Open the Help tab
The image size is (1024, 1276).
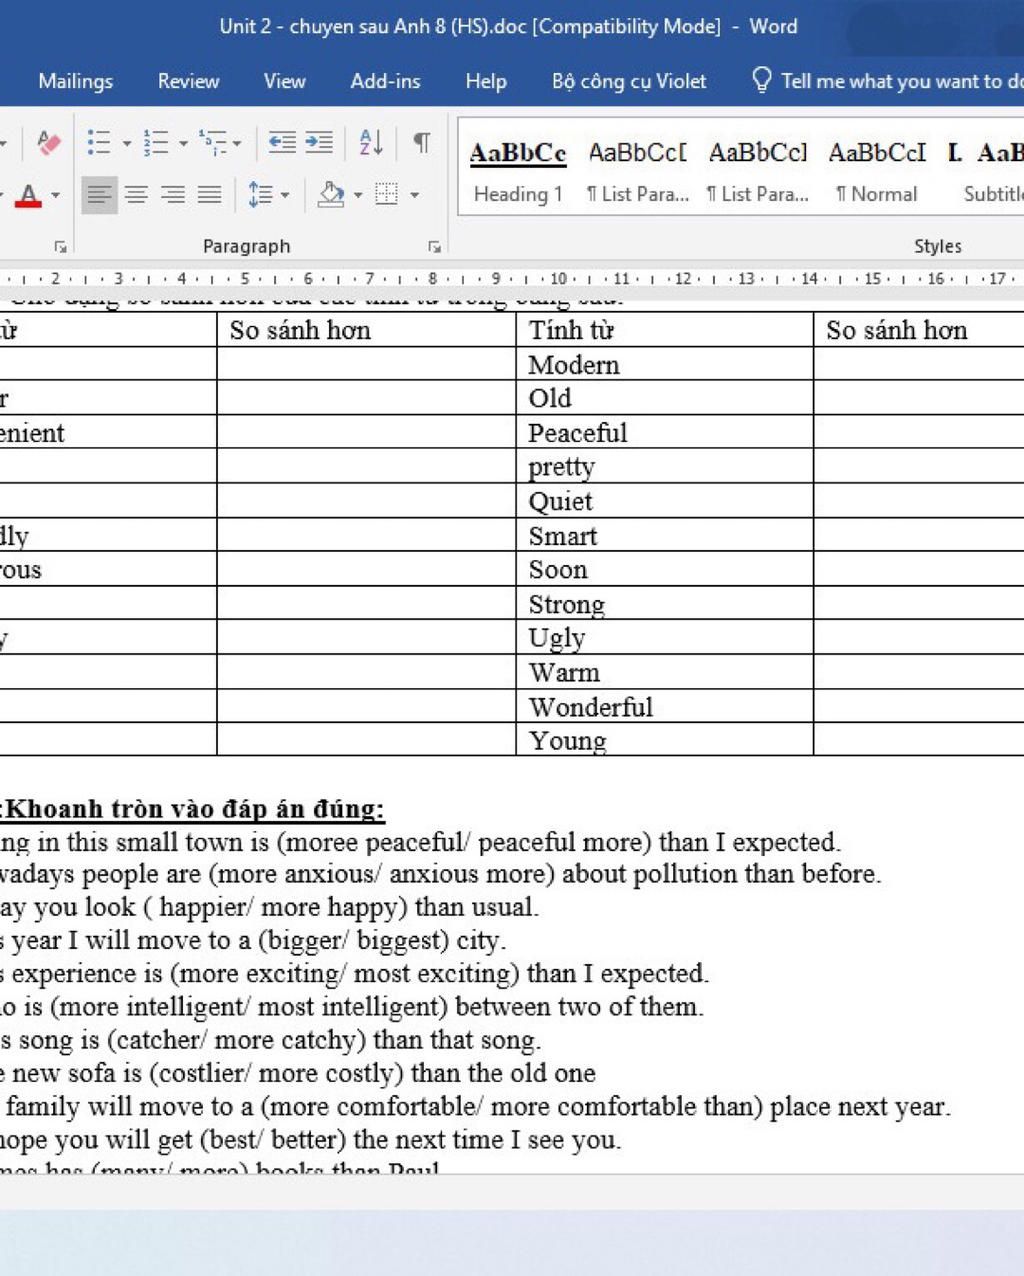tap(486, 81)
